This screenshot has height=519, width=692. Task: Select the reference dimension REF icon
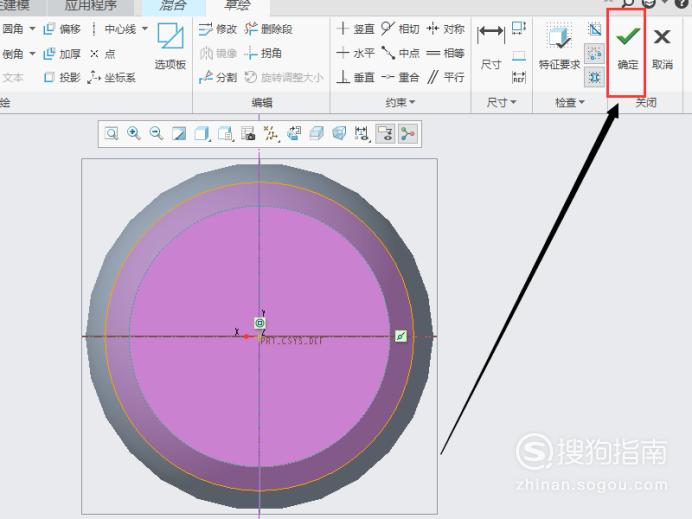(x=519, y=77)
